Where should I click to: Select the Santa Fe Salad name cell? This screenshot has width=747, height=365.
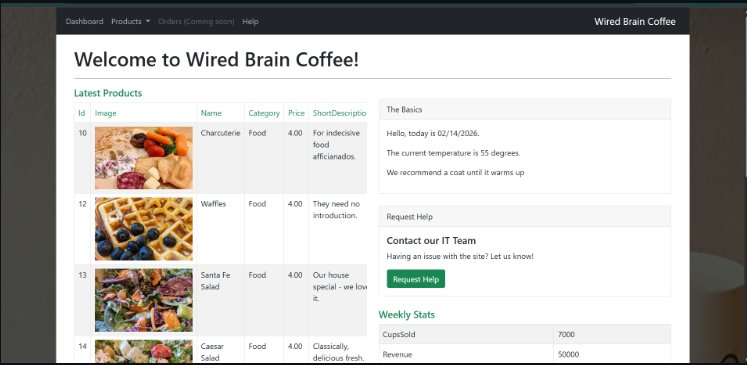[221, 300]
